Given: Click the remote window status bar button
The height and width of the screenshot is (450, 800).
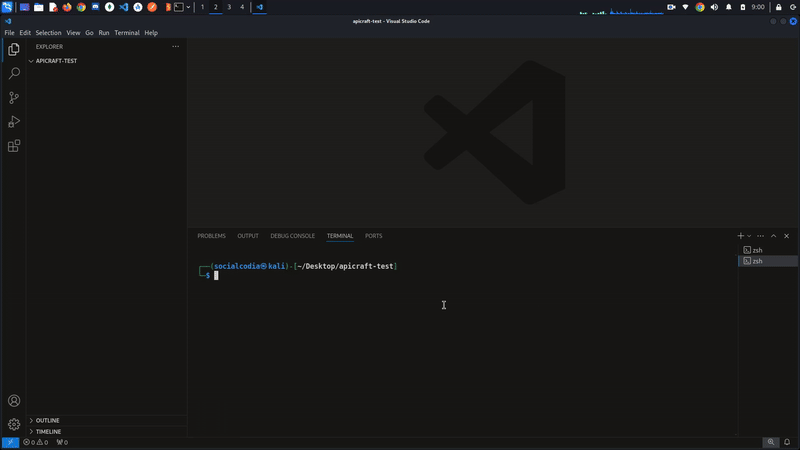Looking at the screenshot, I should click(x=10, y=442).
